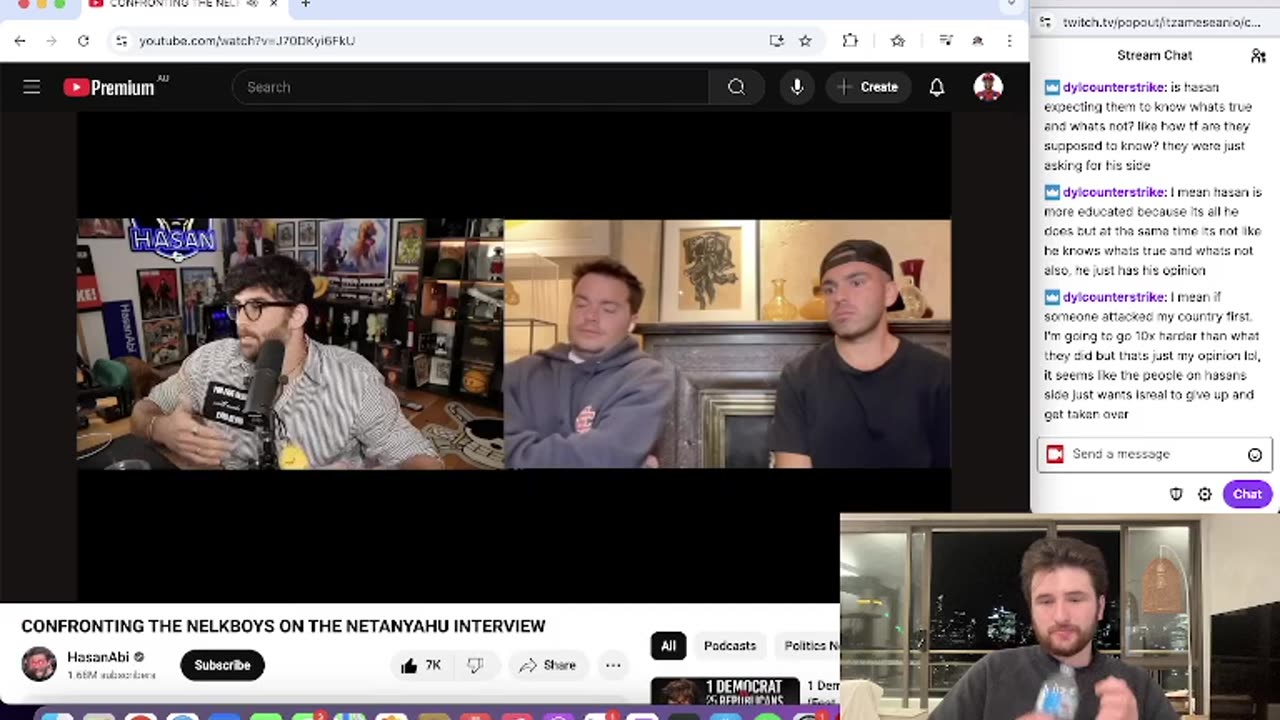Image resolution: width=1280 pixels, height=720 pixels.
Task: Bookmark this page with the star icon
Action: [805, 41]
